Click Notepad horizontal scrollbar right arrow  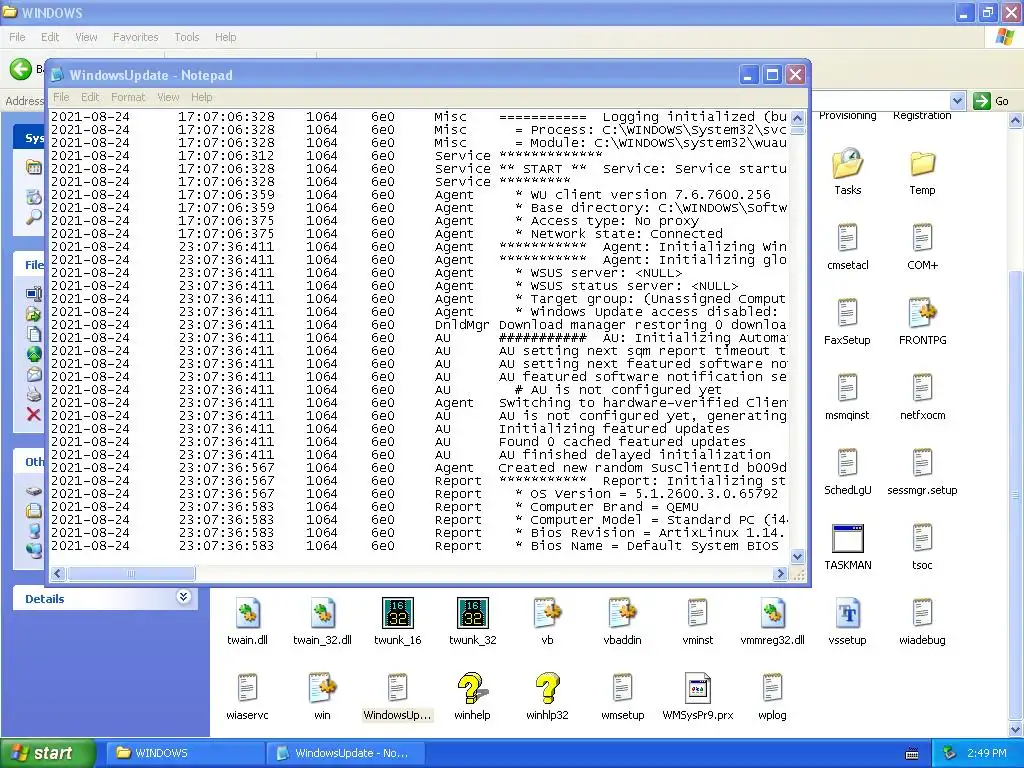coord(779,573)
